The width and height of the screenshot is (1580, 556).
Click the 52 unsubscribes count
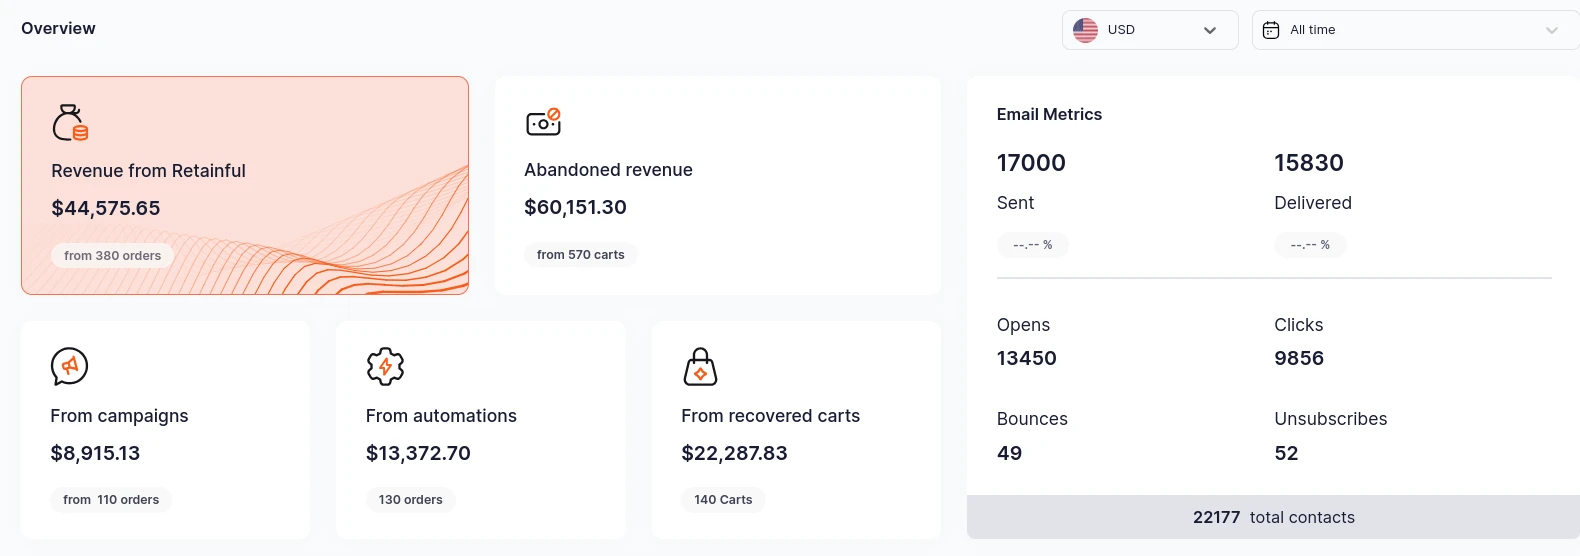(x=1286, y=453)
